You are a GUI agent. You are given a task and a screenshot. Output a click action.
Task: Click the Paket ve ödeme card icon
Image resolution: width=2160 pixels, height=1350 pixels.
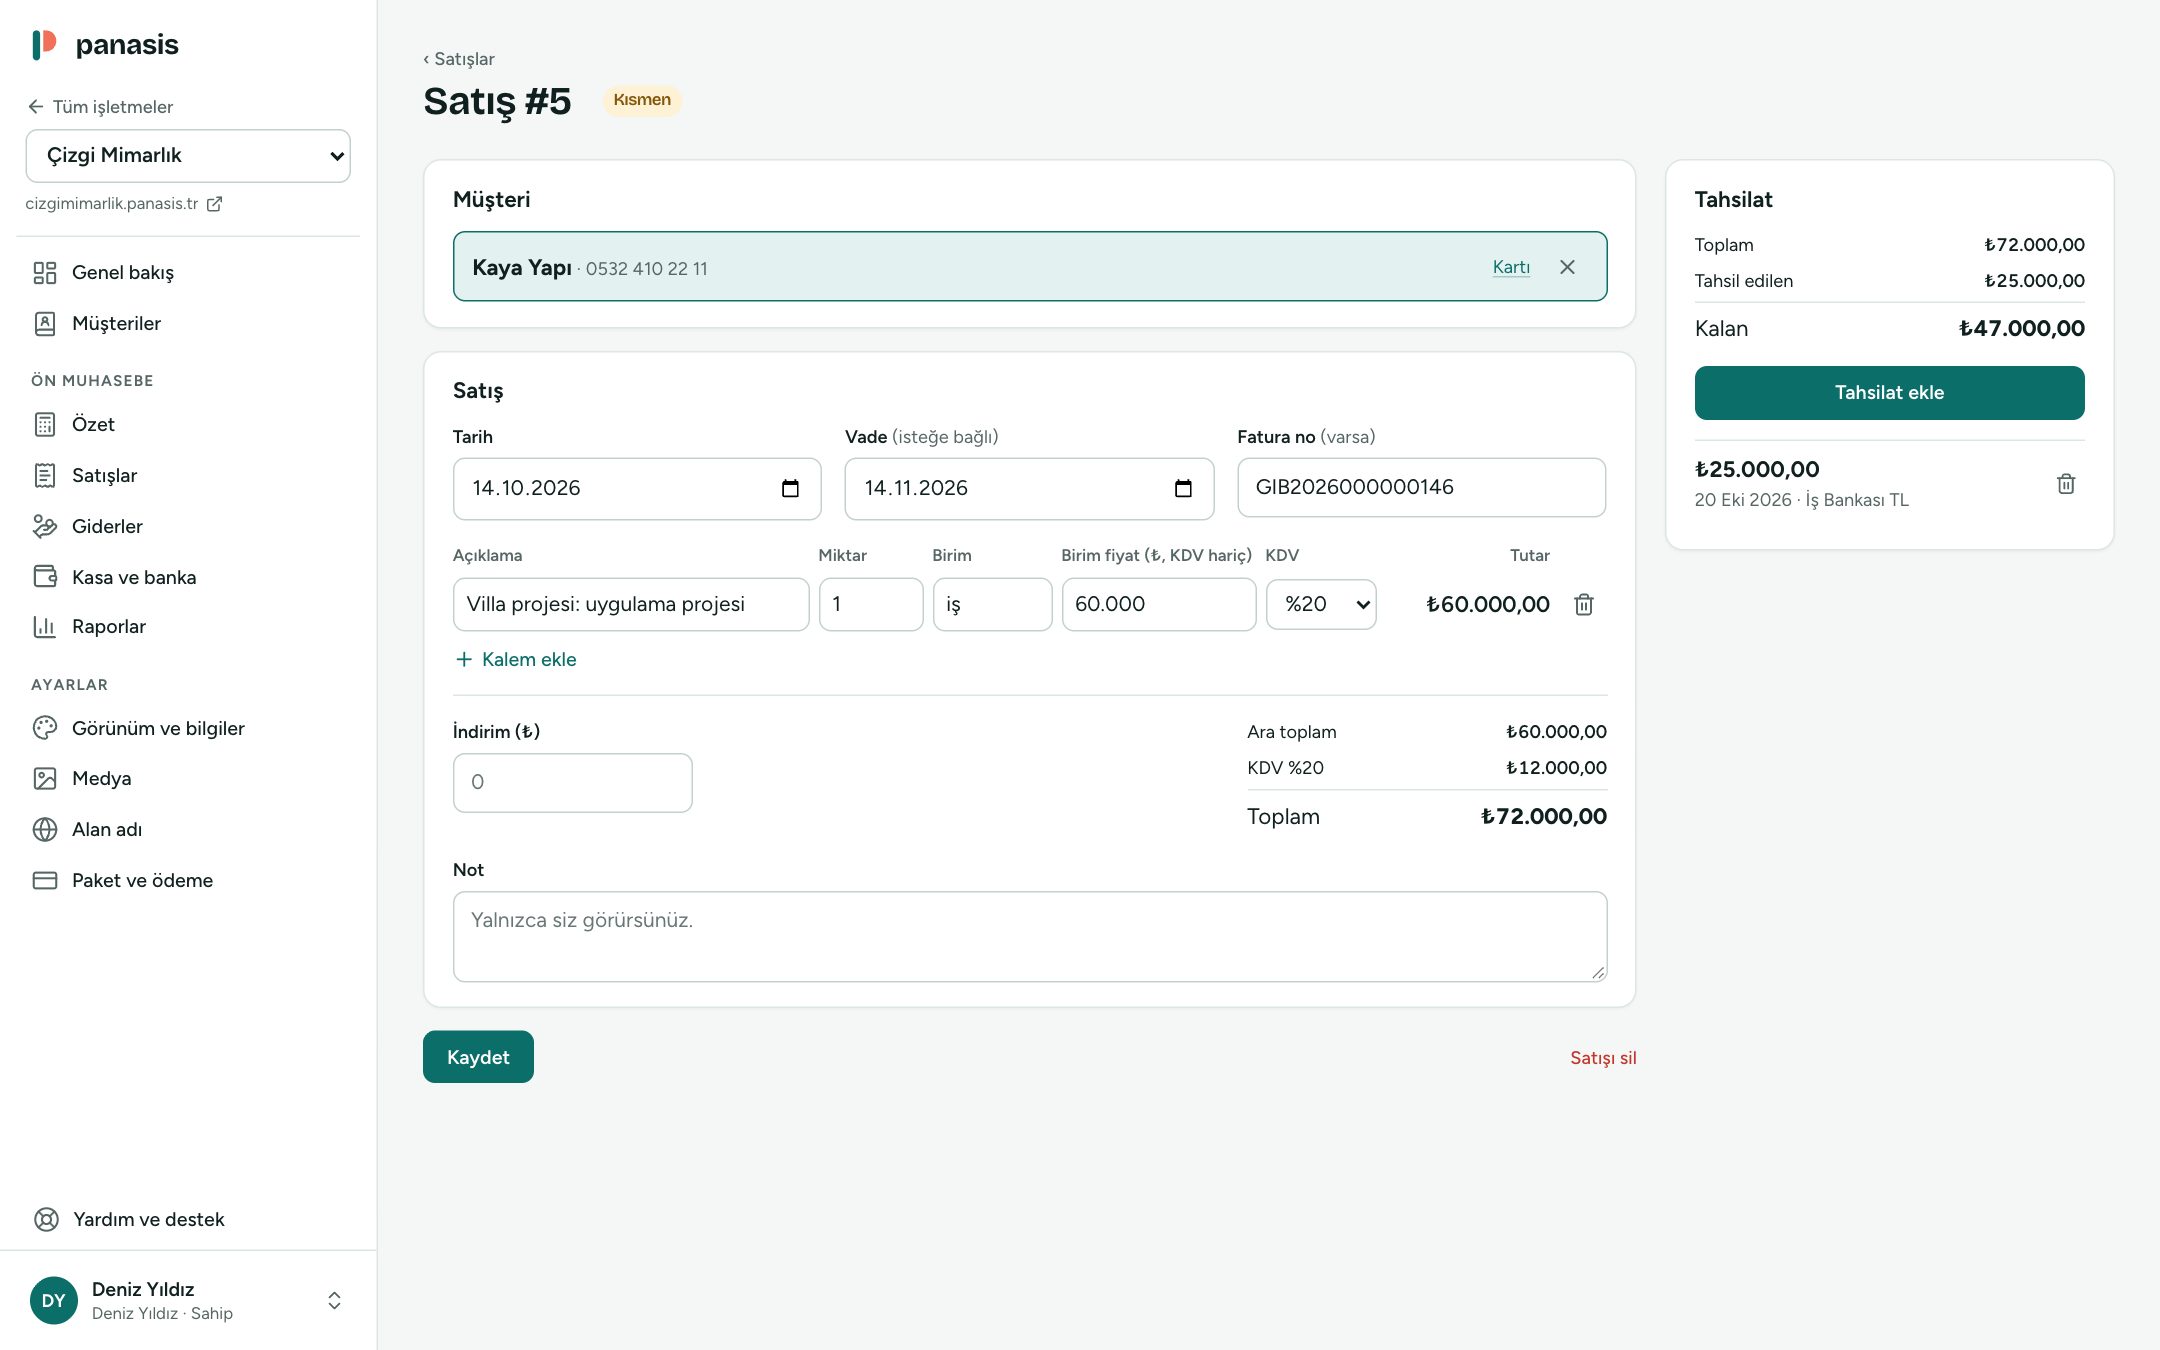point(45,880)
